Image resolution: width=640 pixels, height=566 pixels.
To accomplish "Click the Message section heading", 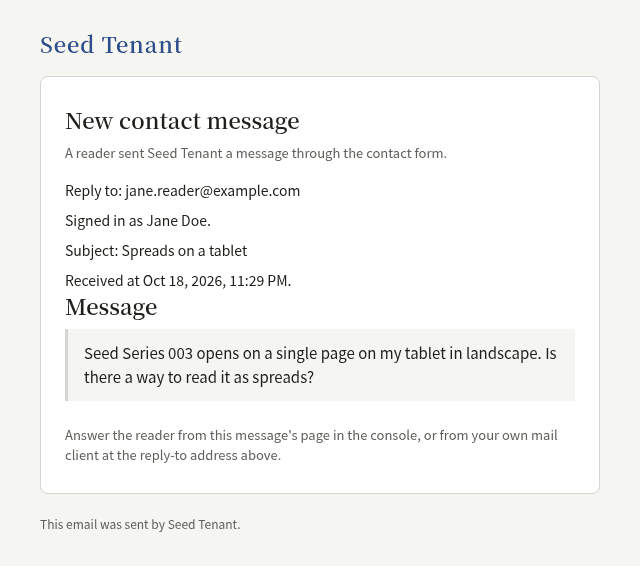I will click(x=111, y=307).
